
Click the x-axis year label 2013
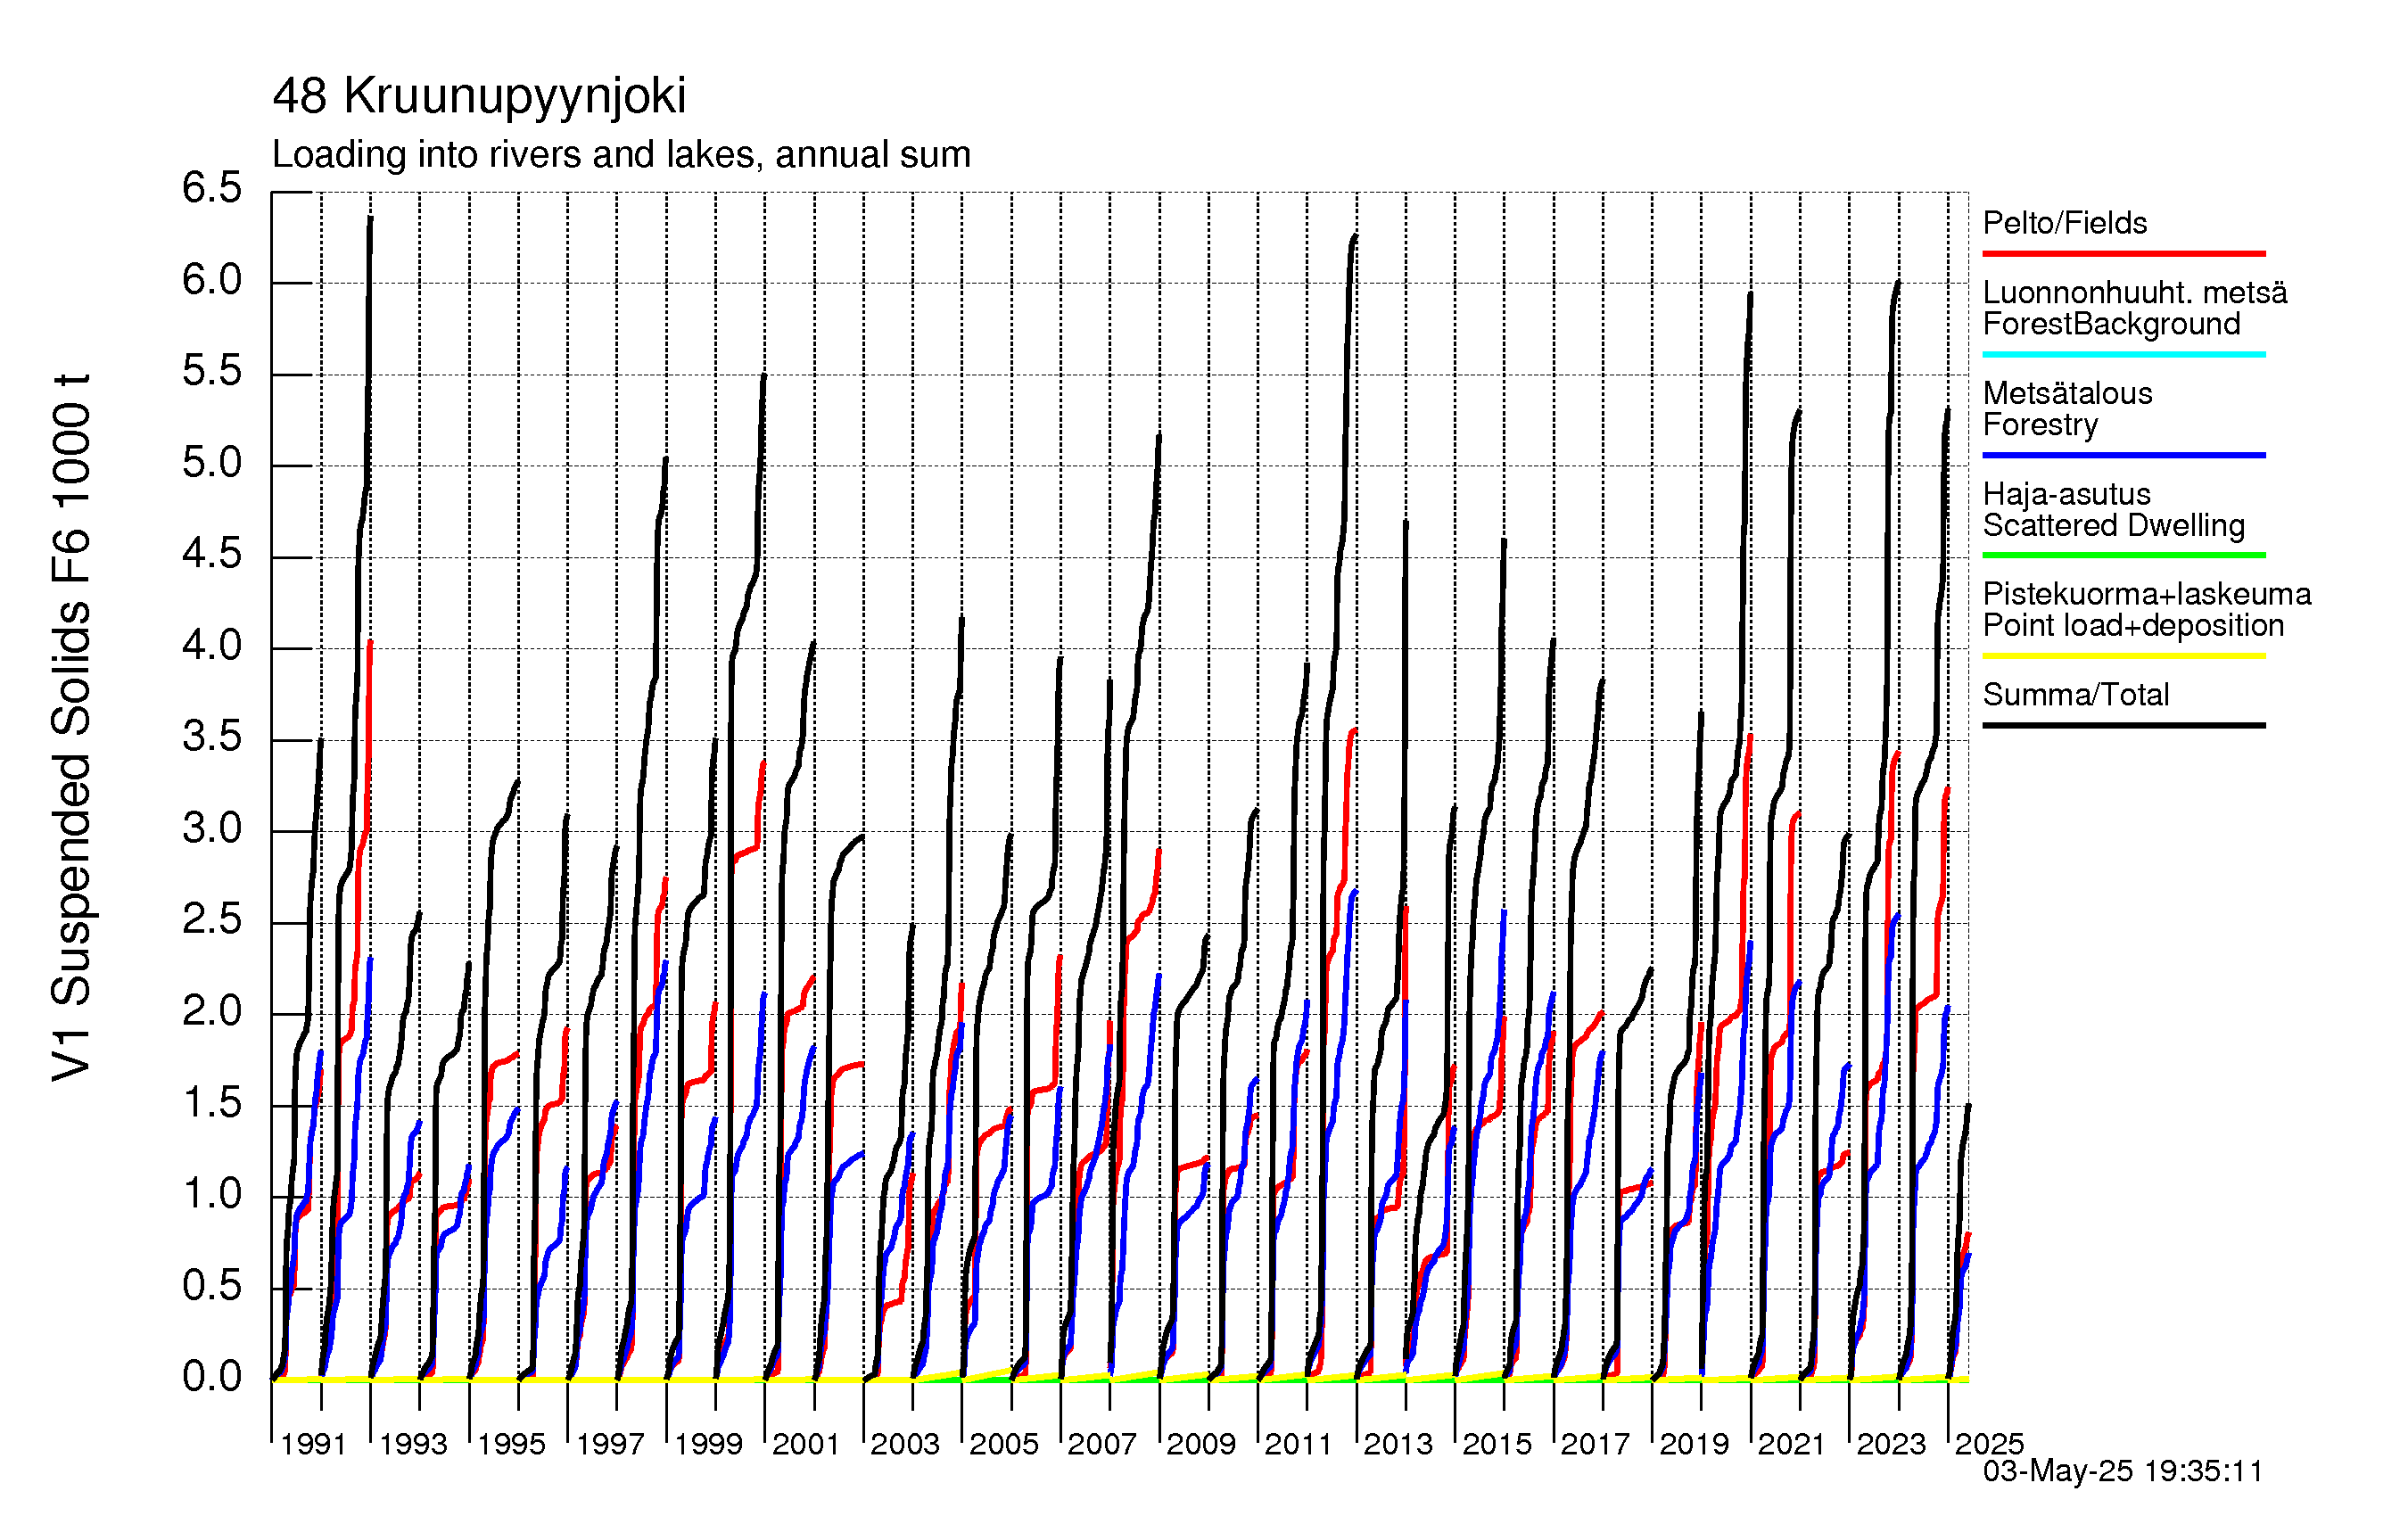[x=1398, y=1444]
